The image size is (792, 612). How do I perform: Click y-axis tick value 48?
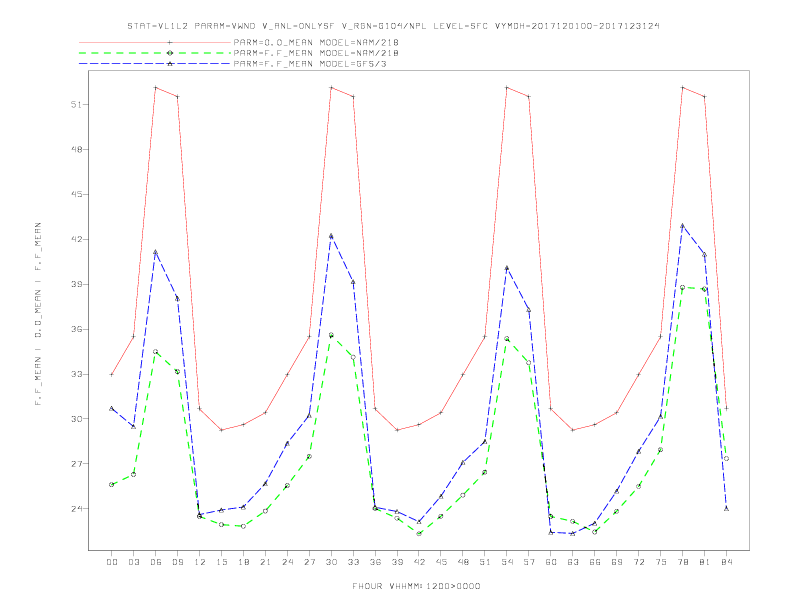coord(77,149)
